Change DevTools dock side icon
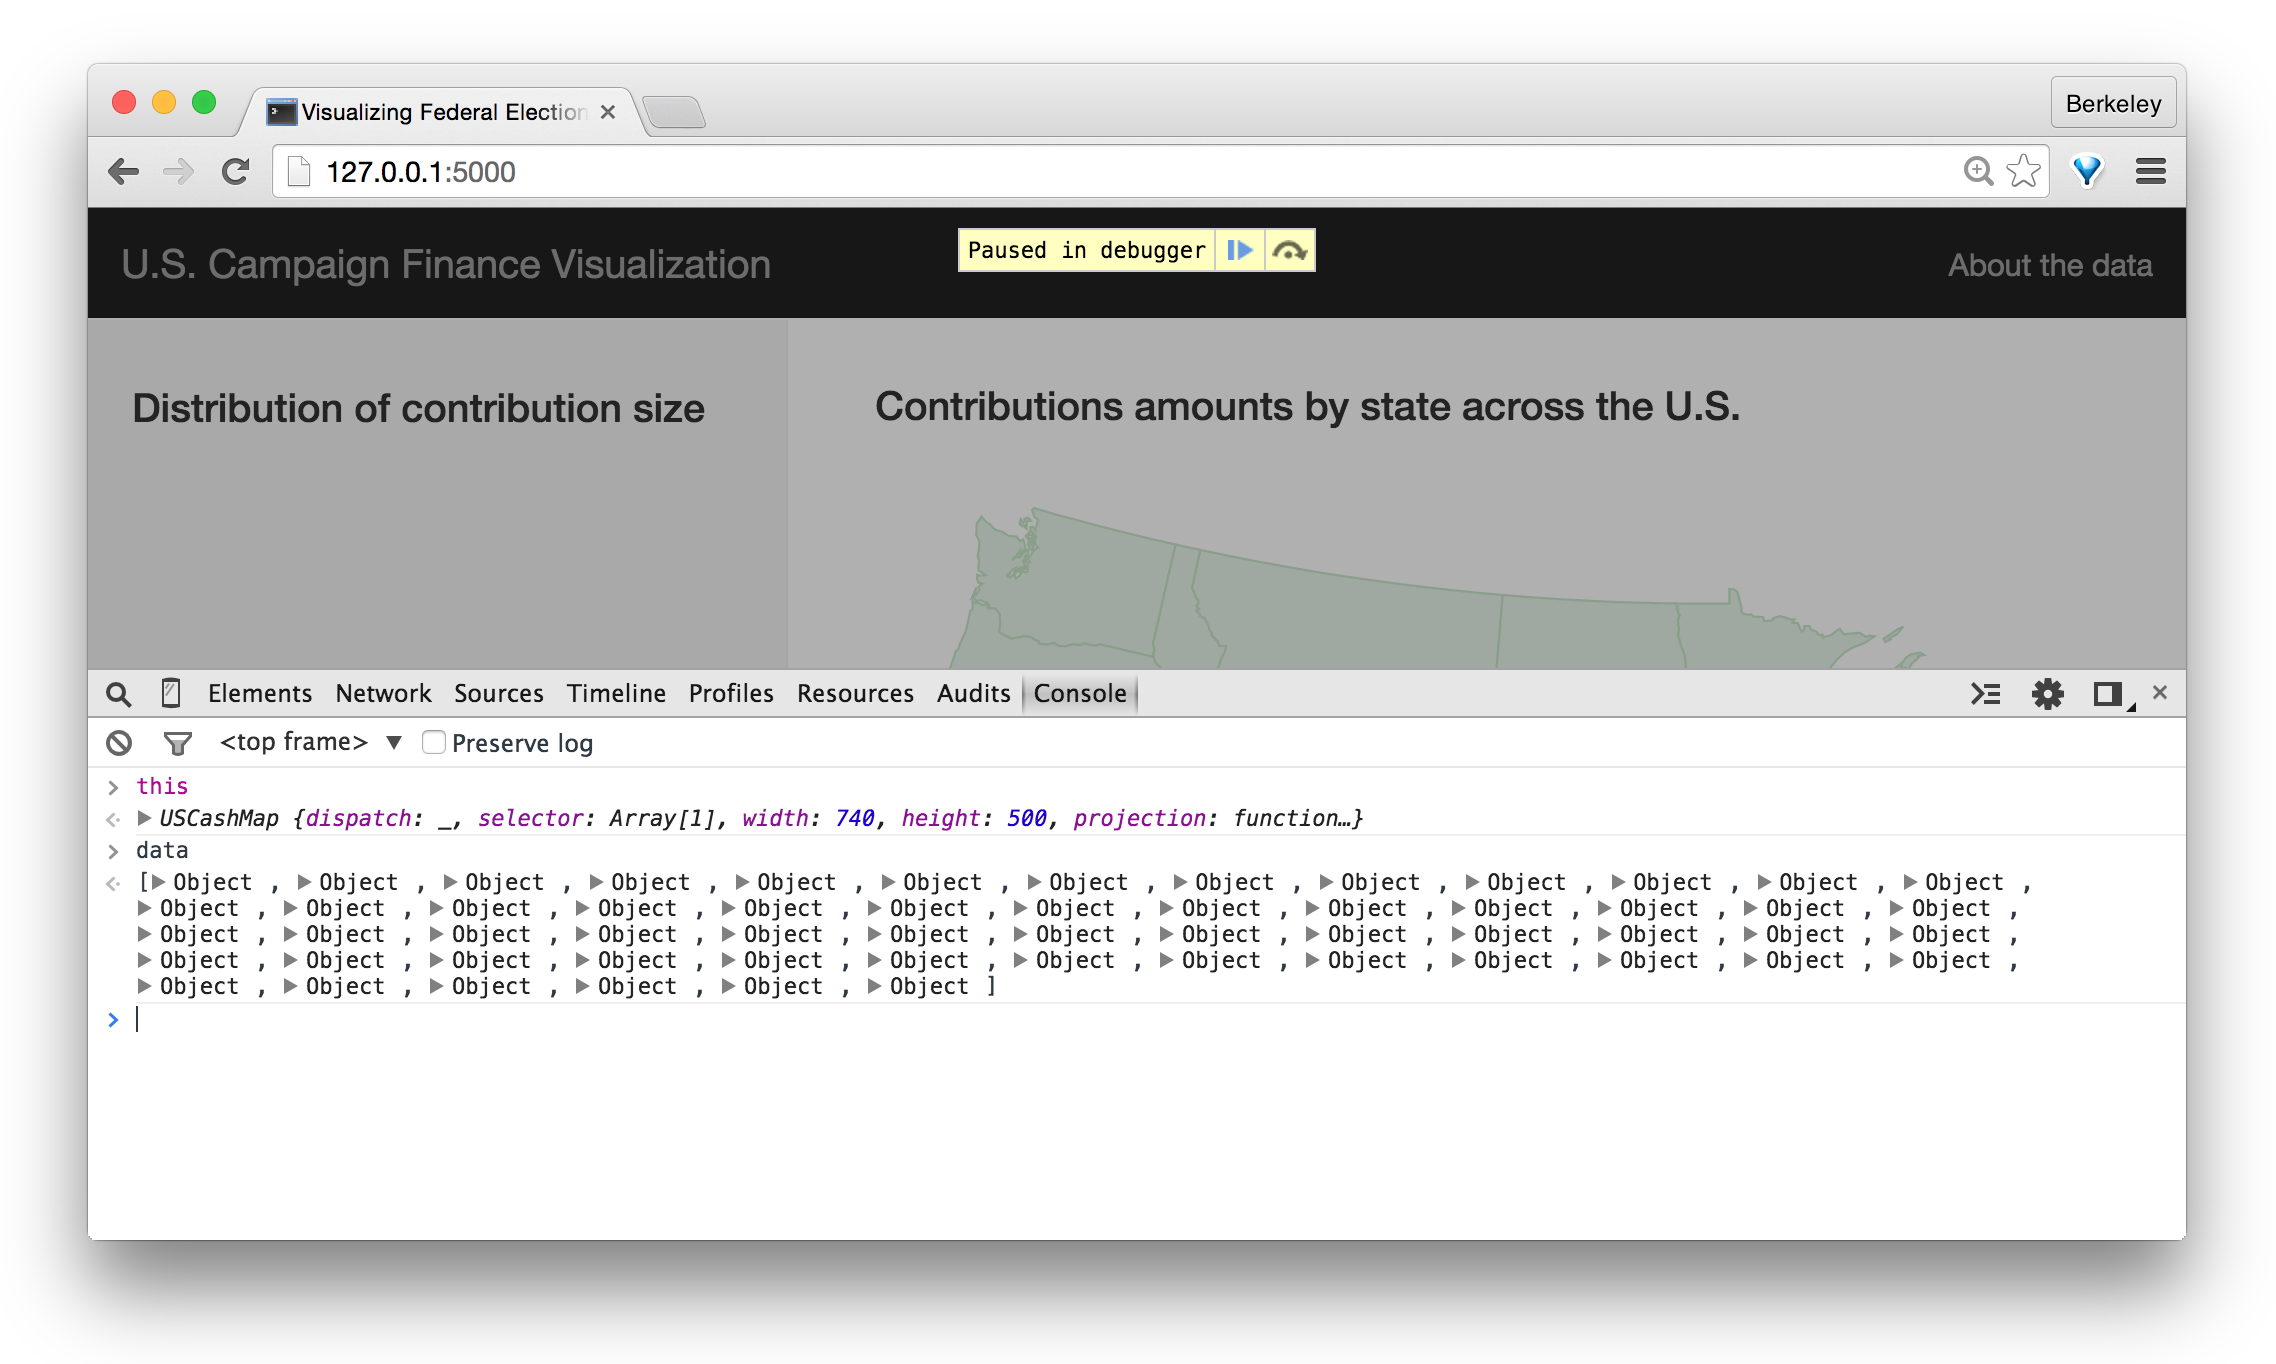This screenshot has height=1364, width=2276. point(2108,693)
